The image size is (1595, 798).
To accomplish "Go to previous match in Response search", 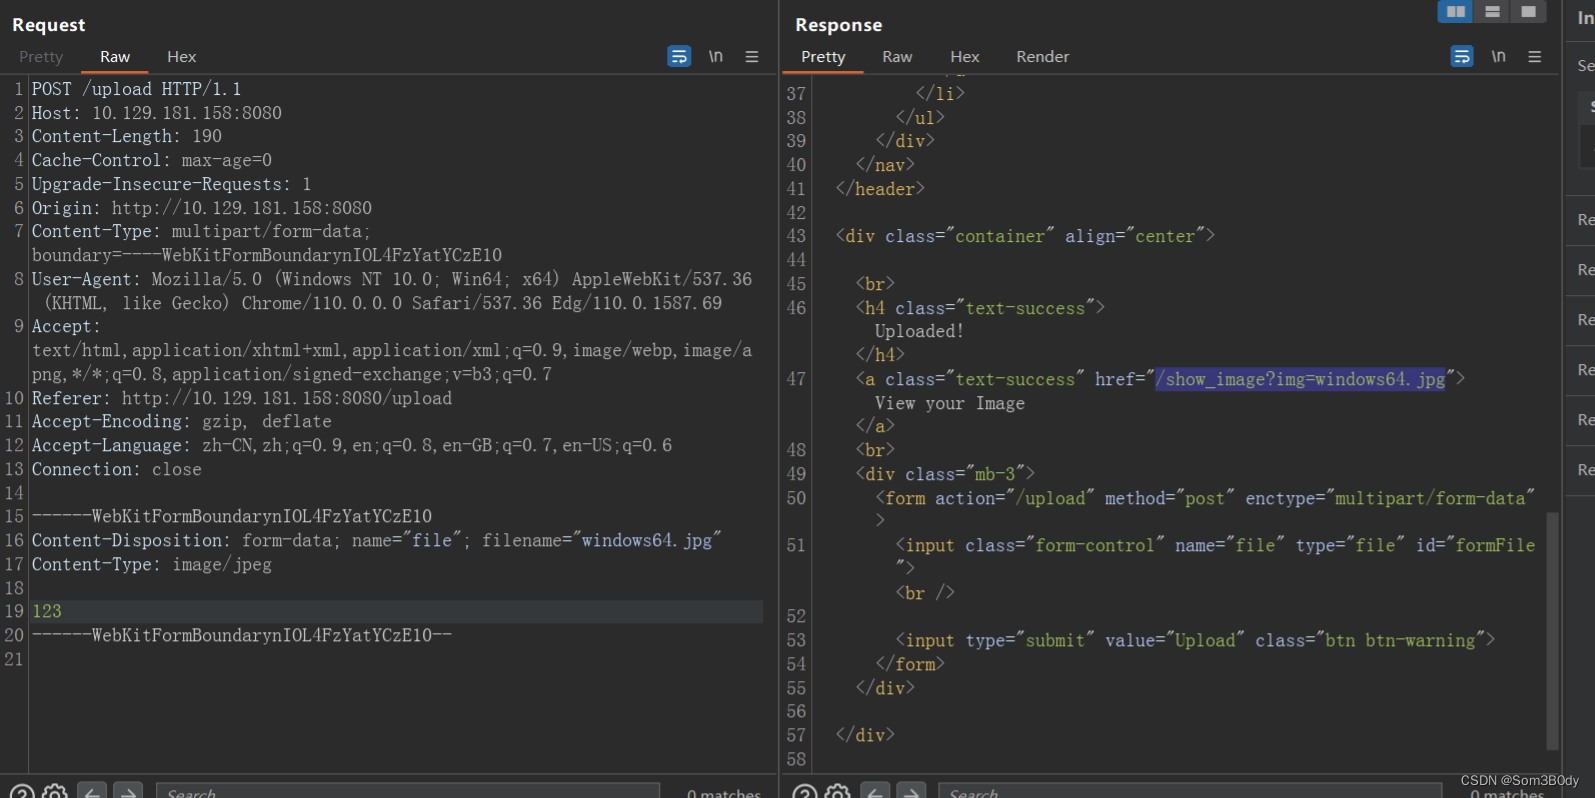I will 875,792.
